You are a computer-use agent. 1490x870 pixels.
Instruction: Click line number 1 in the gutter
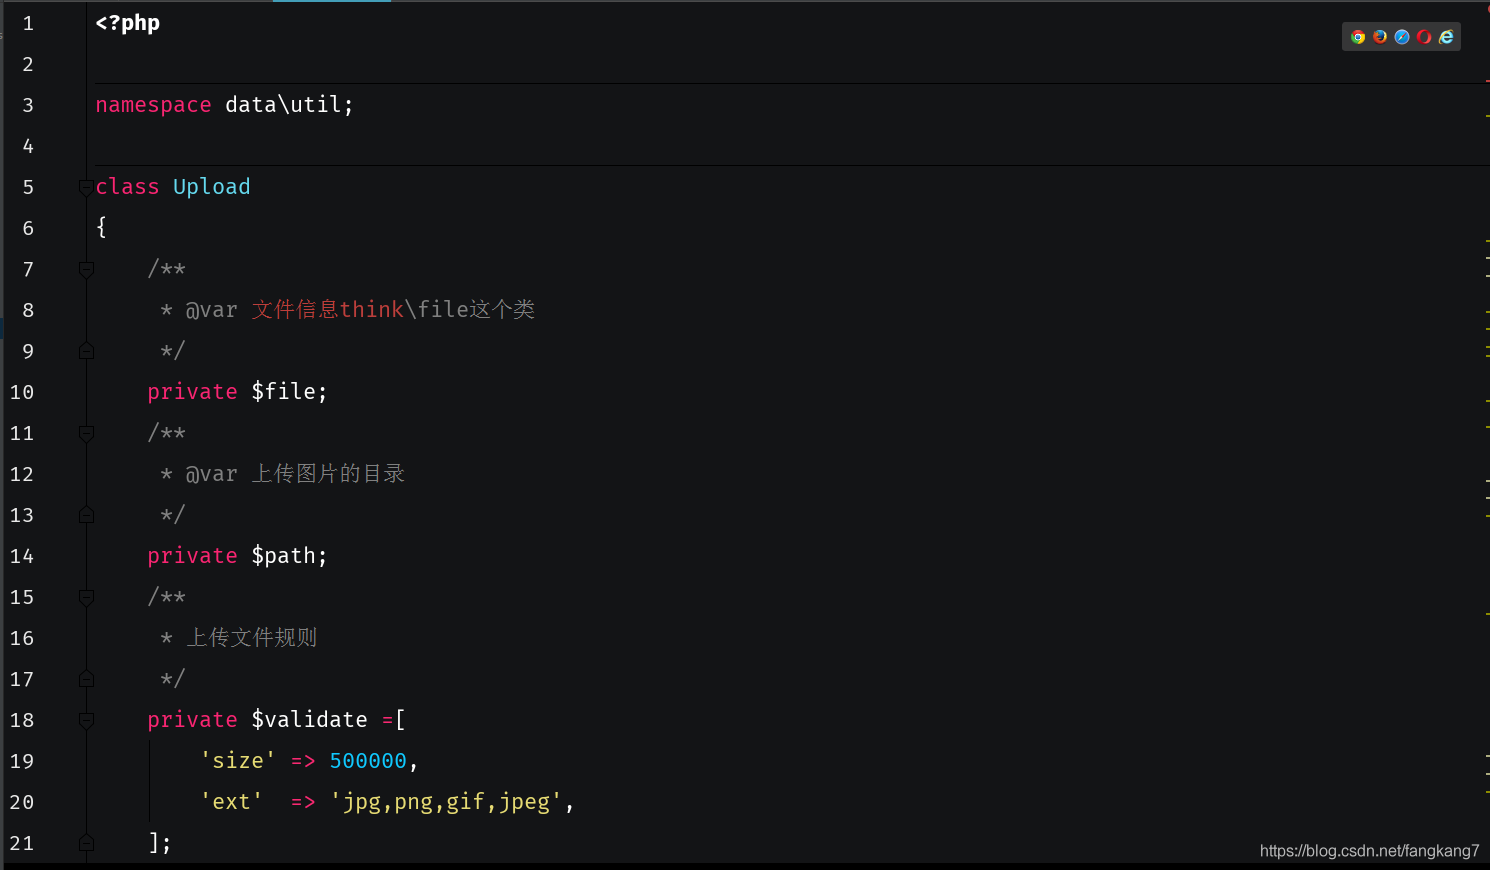[28, 23]
